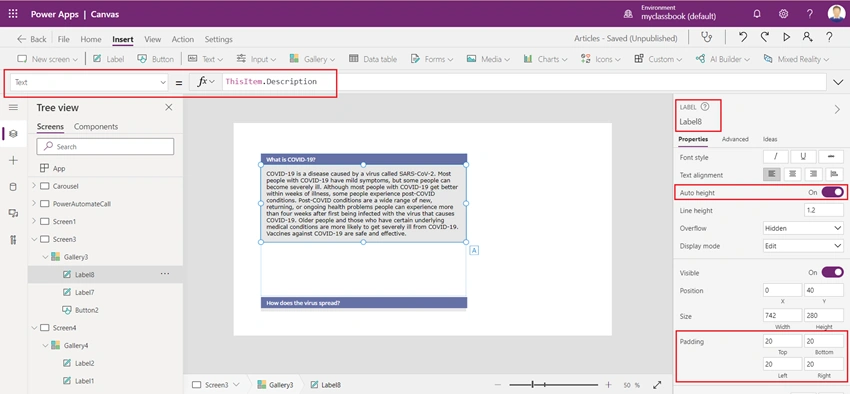Zoom in with the plus button
850x394 pixels.
coord(609,385)
